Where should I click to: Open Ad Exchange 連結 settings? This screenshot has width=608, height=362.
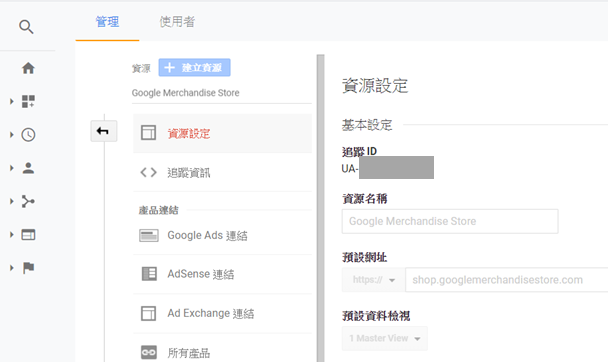222,313
